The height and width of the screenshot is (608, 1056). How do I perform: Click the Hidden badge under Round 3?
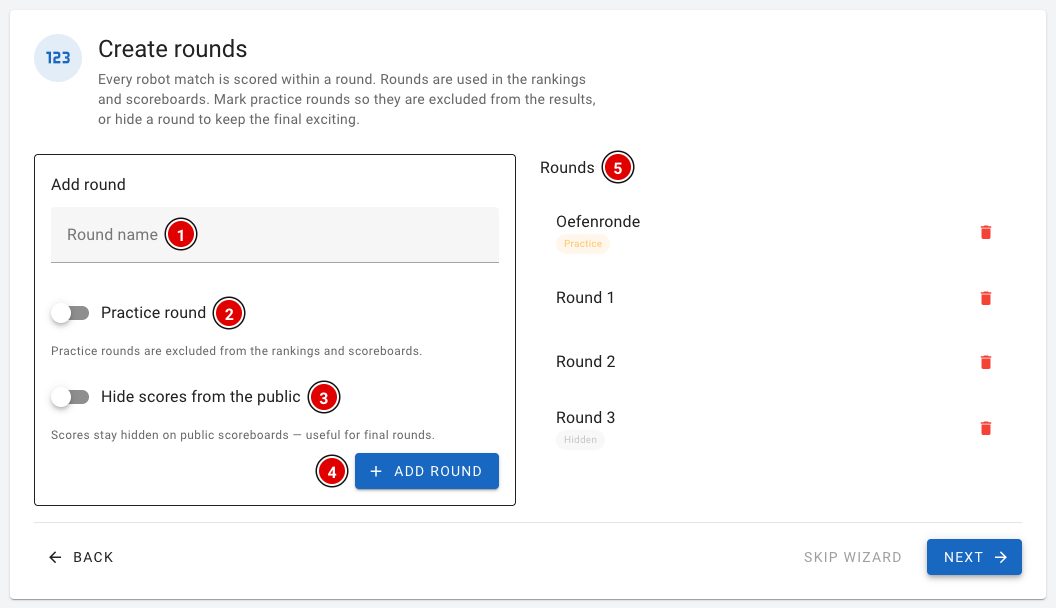(581, 440)
